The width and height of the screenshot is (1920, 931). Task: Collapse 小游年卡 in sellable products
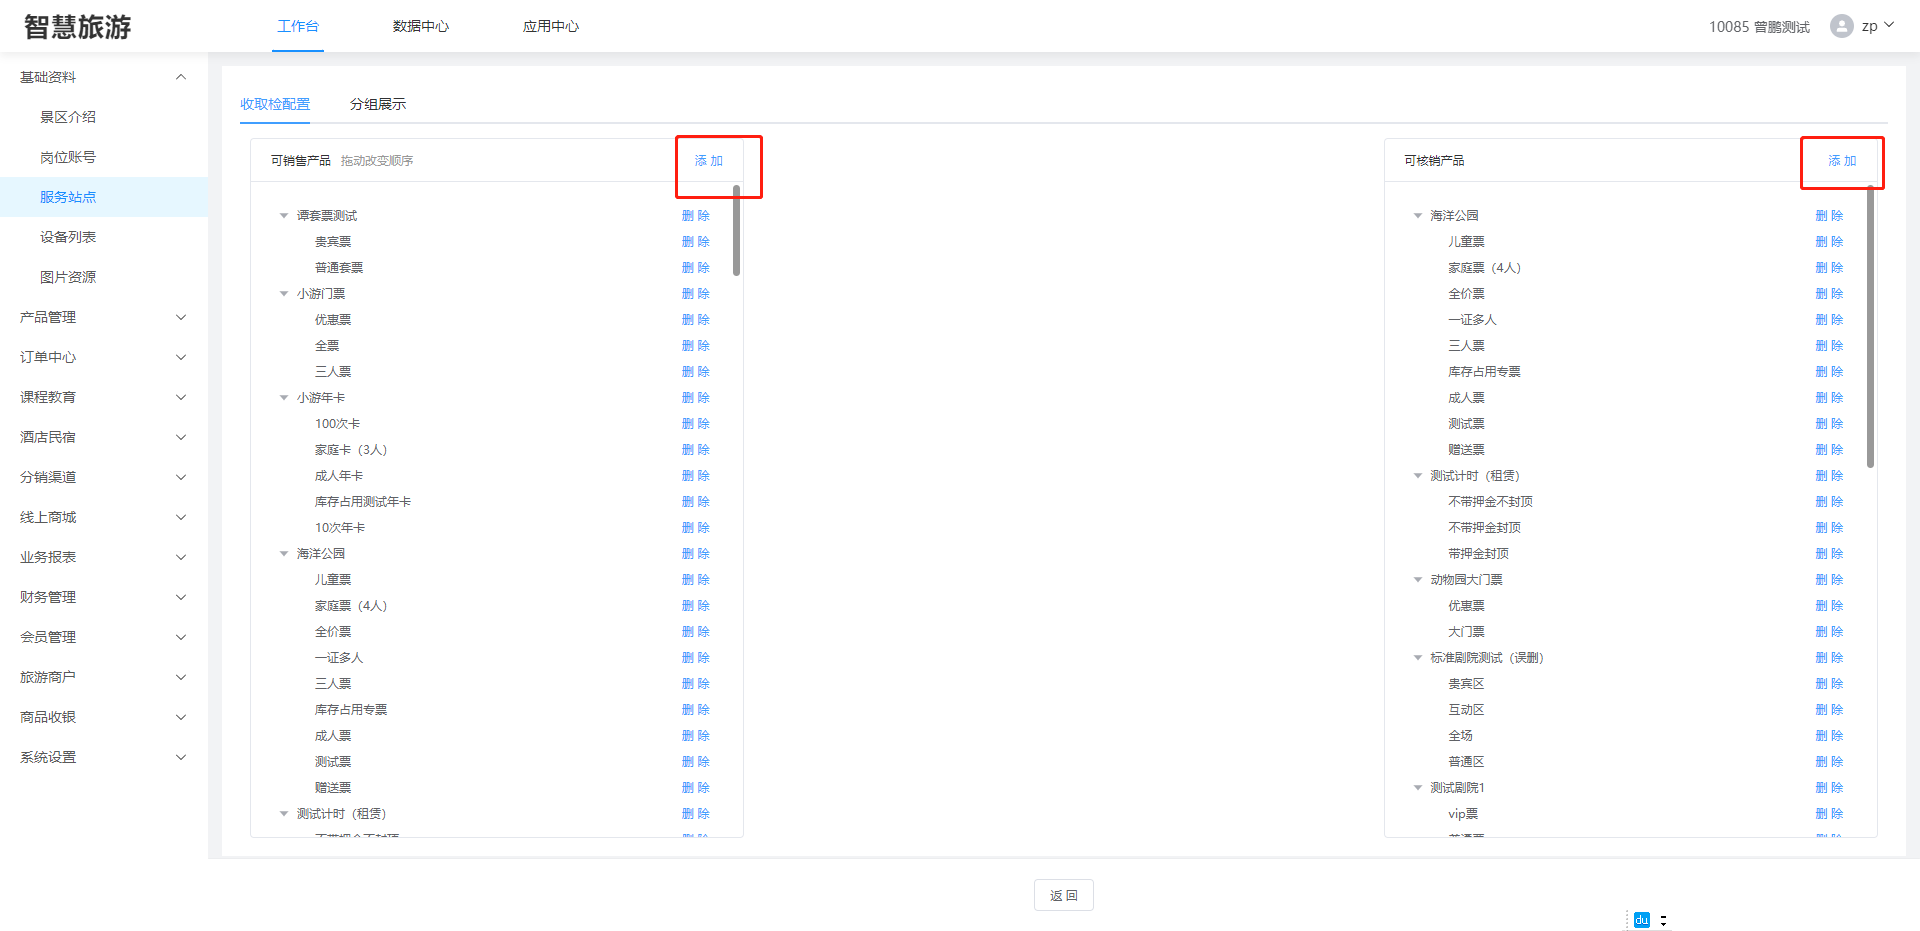point(284,398)
